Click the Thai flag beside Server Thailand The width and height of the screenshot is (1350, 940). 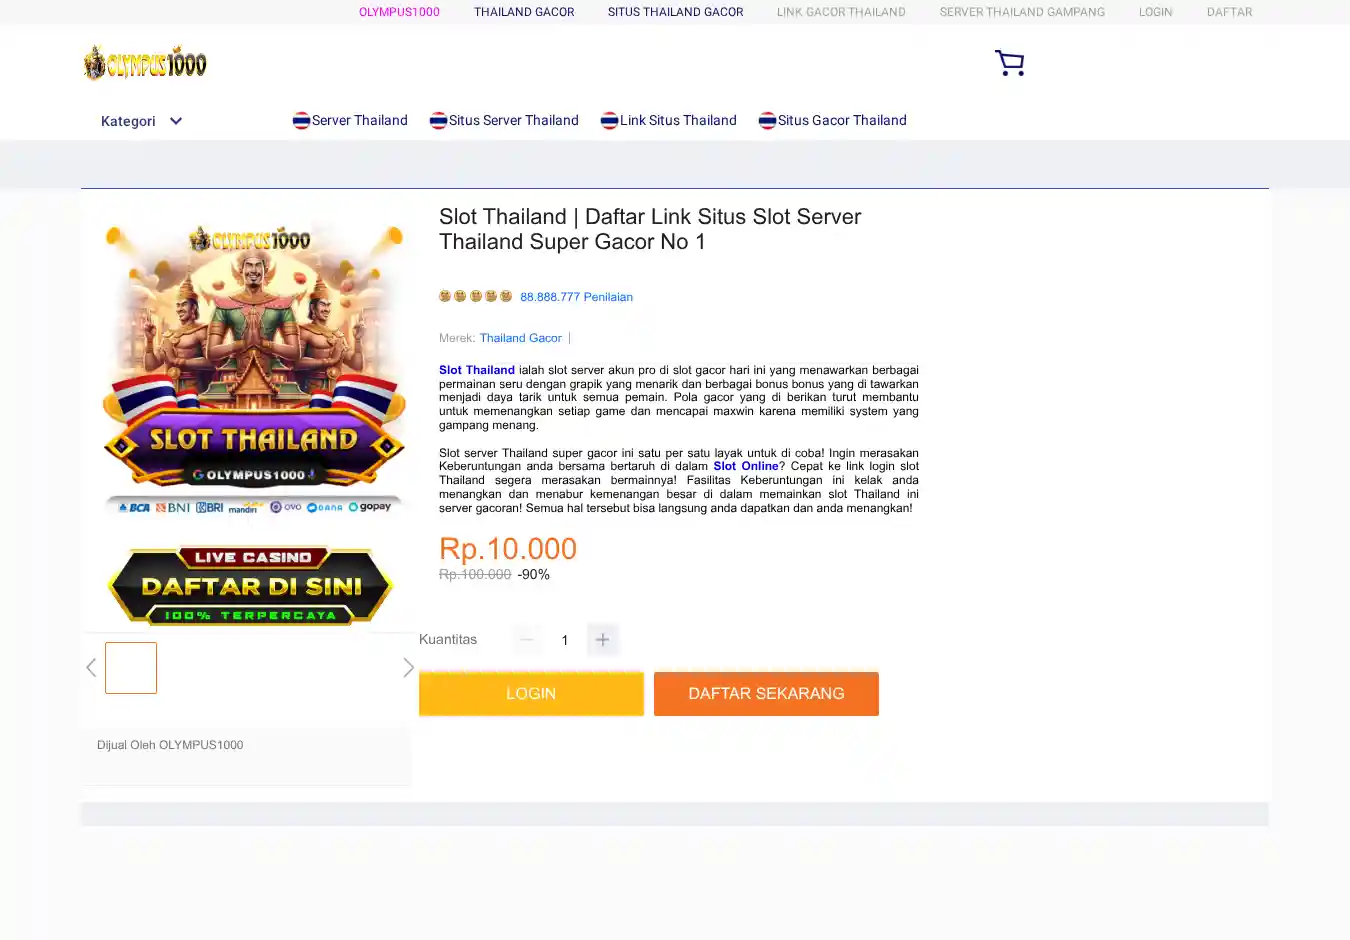301,121
